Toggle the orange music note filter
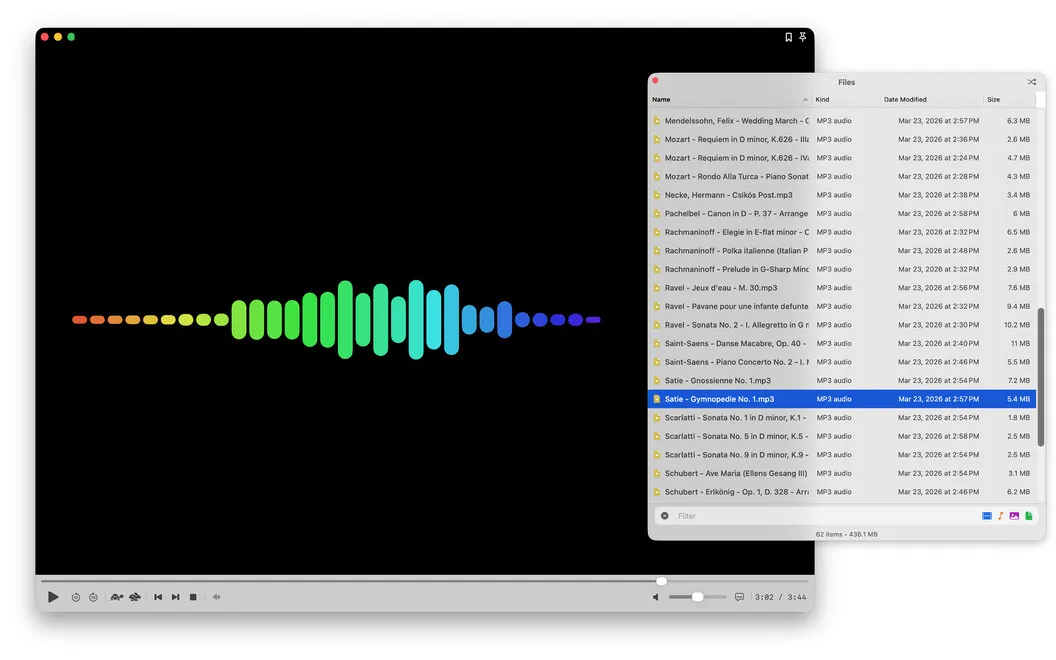Image resolution: width=1056 pixels, height=660 pixels. pyautogui.click(x=1001, y=516)
